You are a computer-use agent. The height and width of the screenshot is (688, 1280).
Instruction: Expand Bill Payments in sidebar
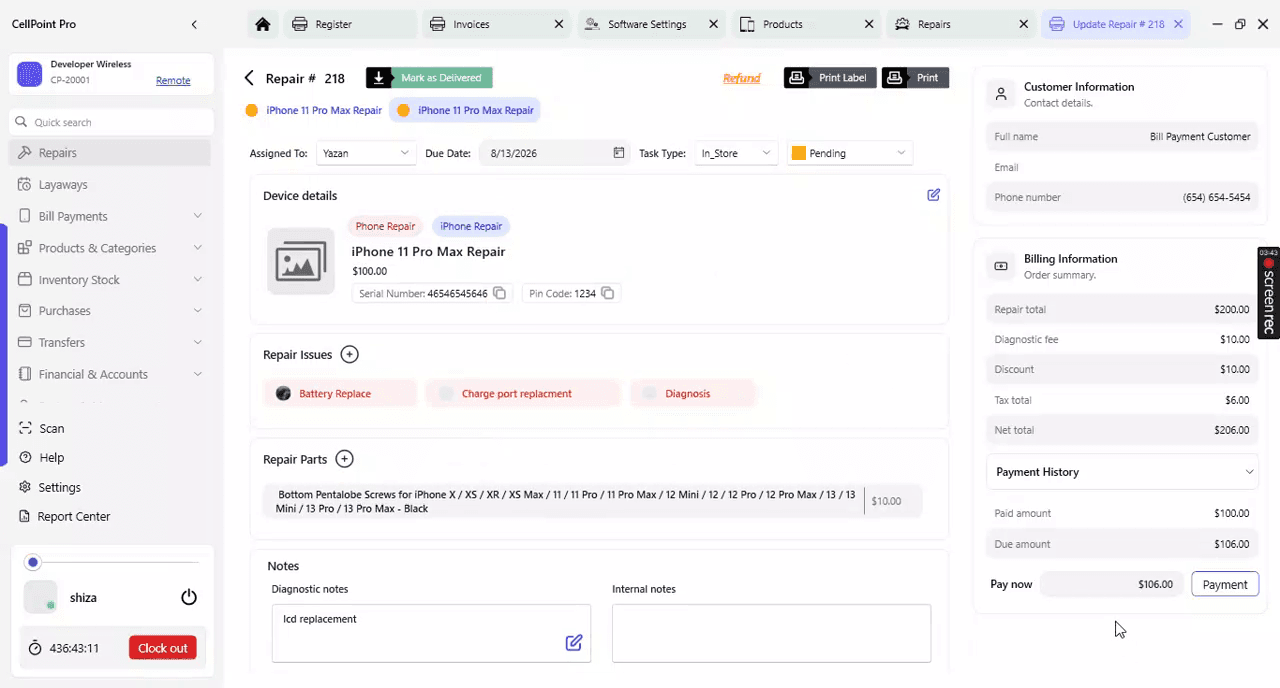click(110, 216)
